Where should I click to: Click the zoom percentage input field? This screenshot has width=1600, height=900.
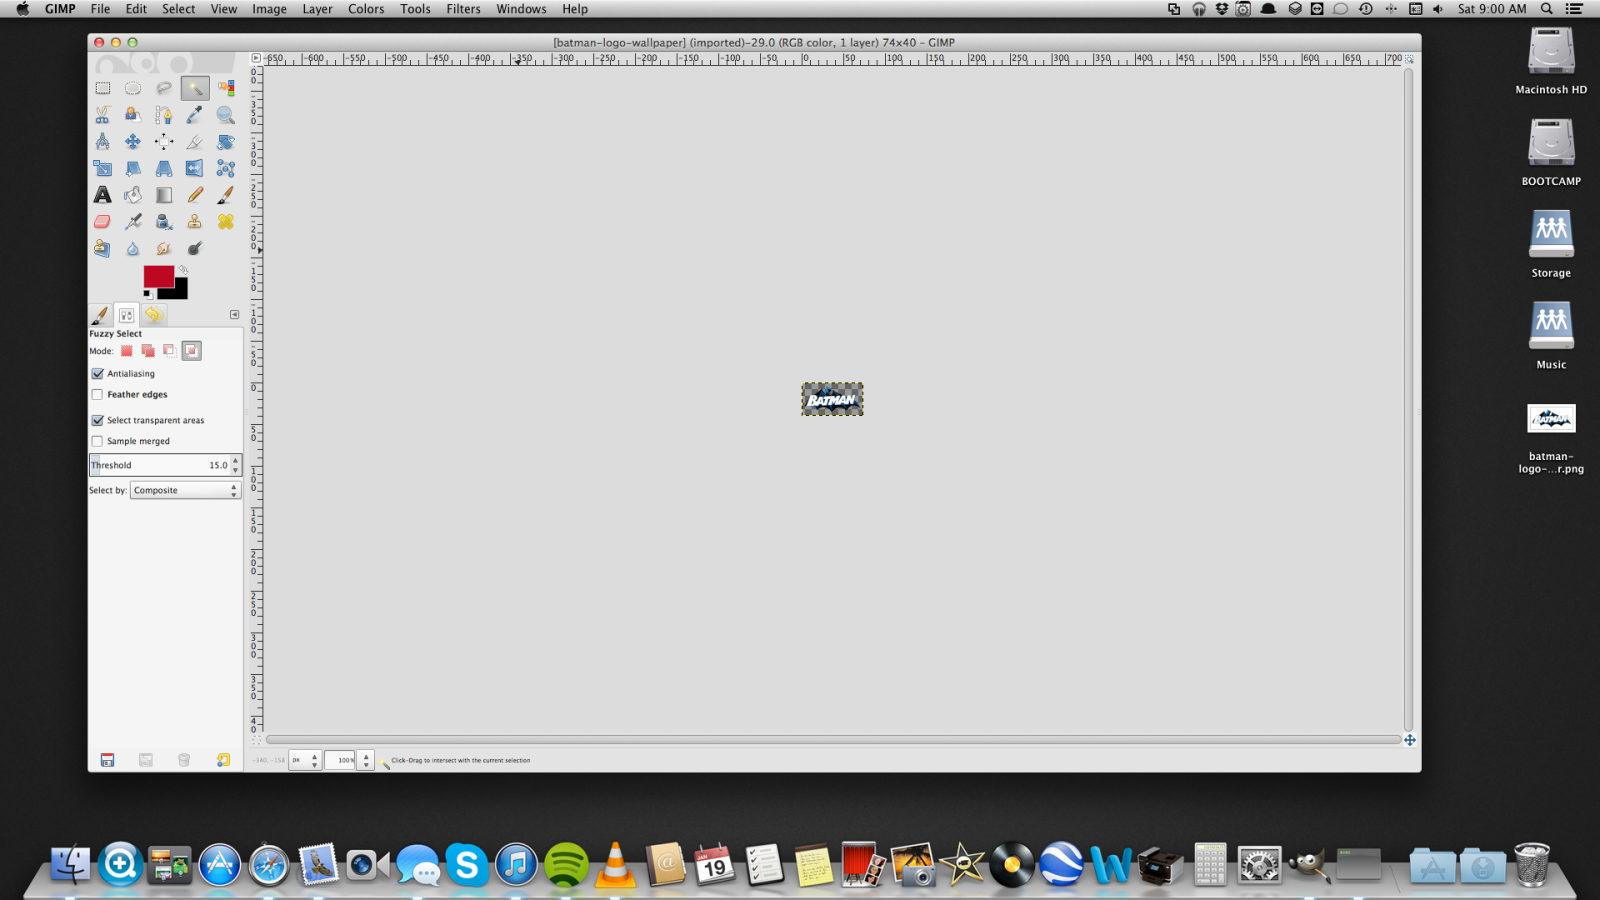pyautogui.click(x=341, y=760)
